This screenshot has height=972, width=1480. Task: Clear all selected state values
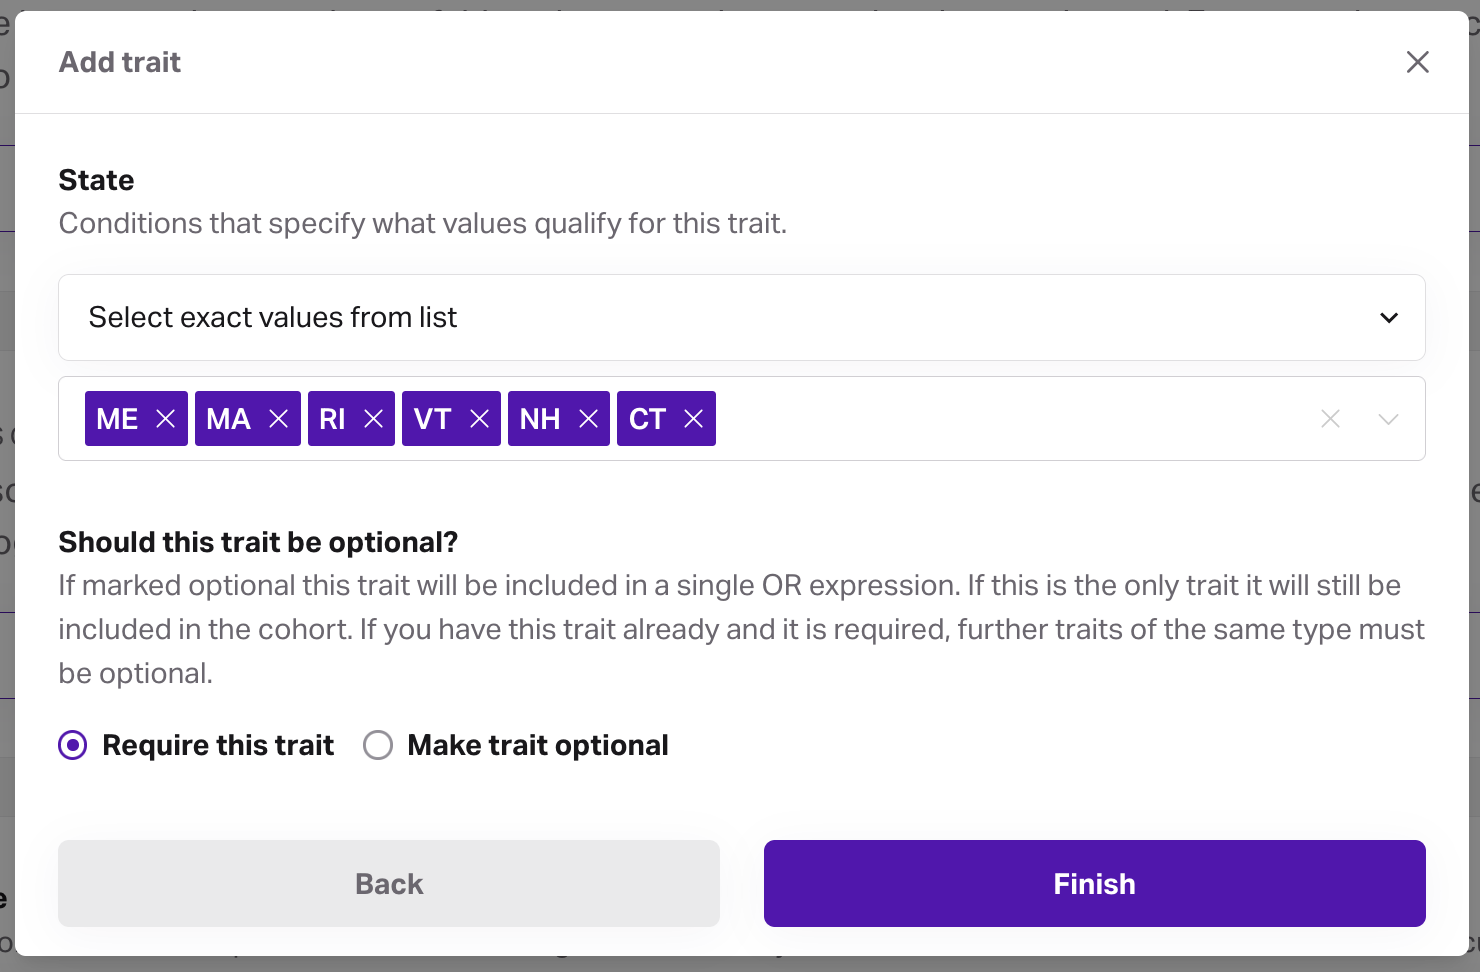pos(1330,419)
